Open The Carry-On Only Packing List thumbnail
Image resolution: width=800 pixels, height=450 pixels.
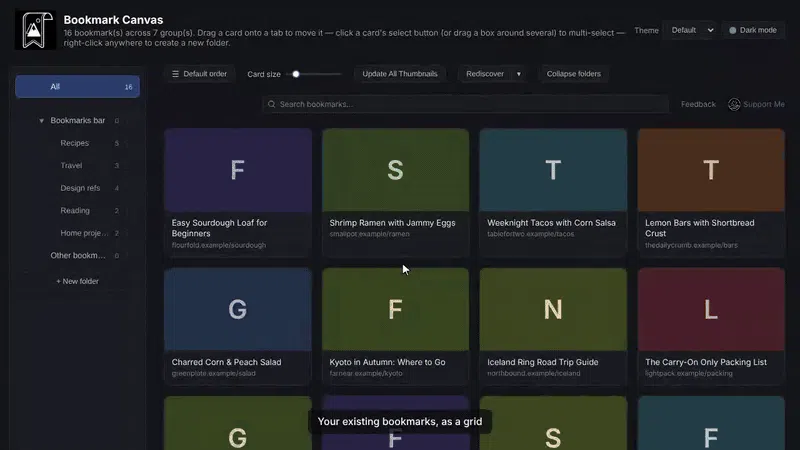coord(711,309)
